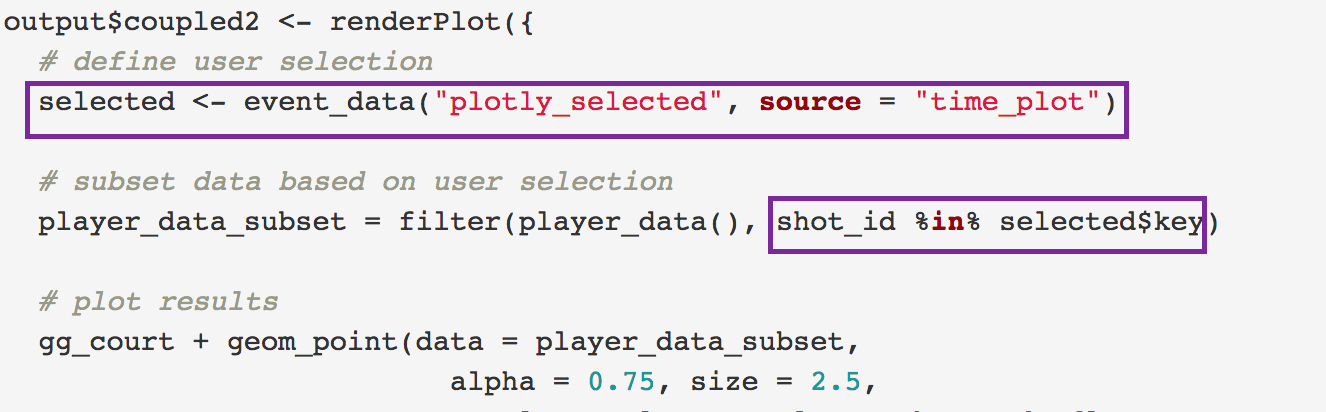Click the gg_court object name
This screenshot has height=412, width=1326.
click(106, 342)
